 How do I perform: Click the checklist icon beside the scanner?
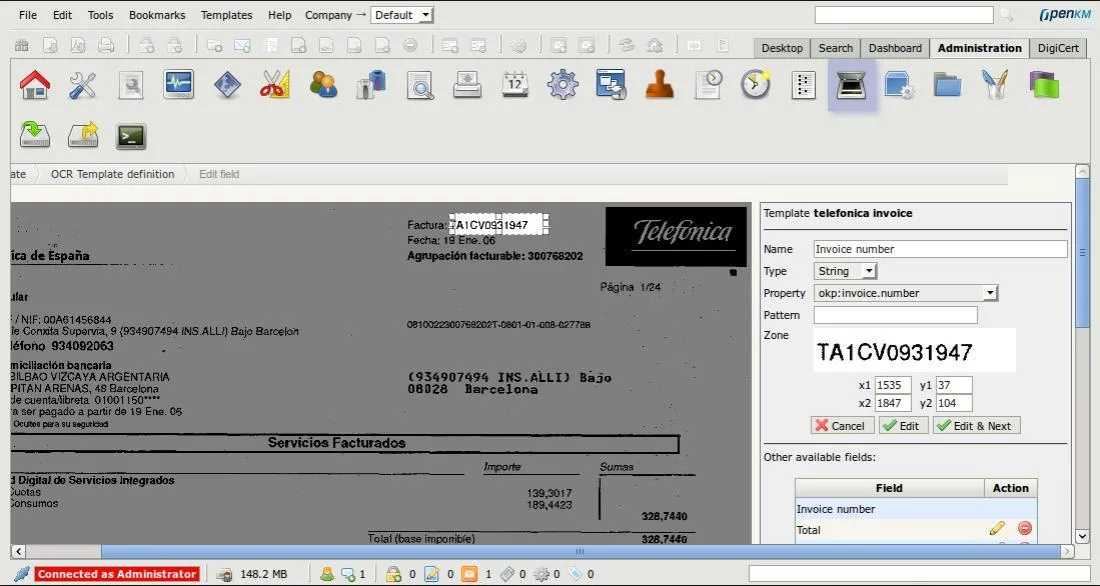(x=803, y=85)
